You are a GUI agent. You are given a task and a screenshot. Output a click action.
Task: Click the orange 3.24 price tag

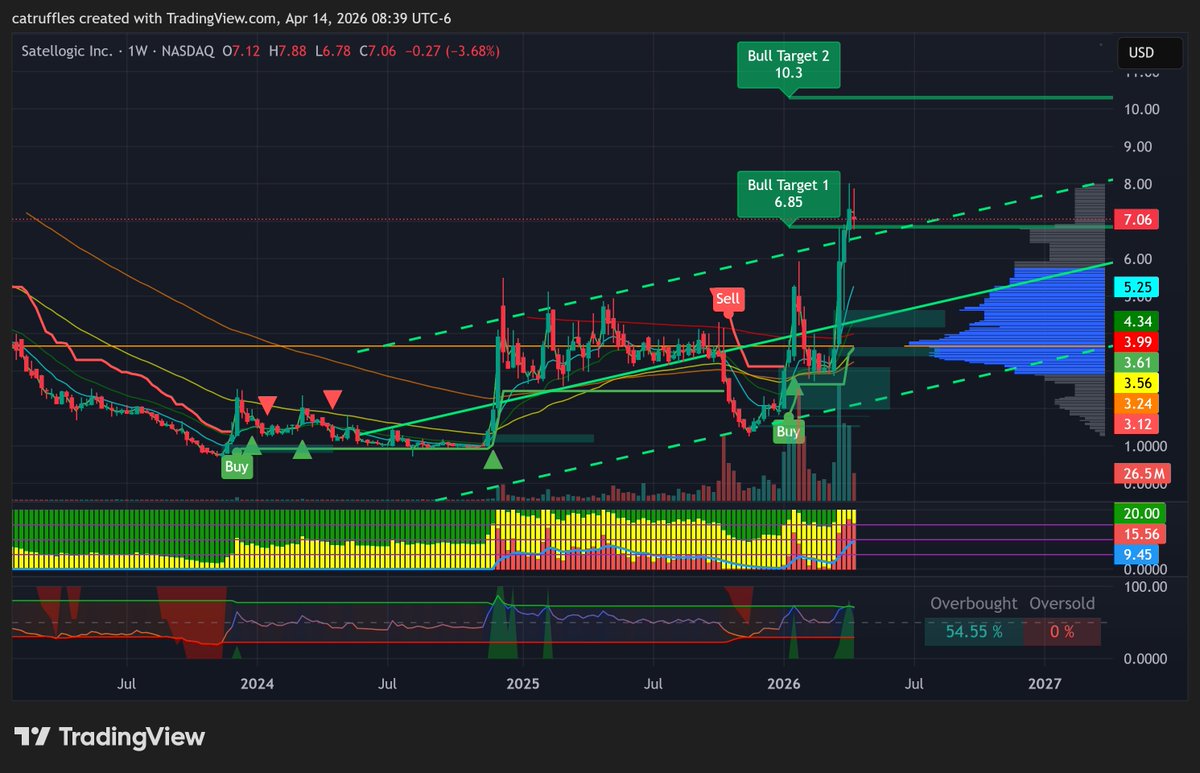click(1135, 404)
